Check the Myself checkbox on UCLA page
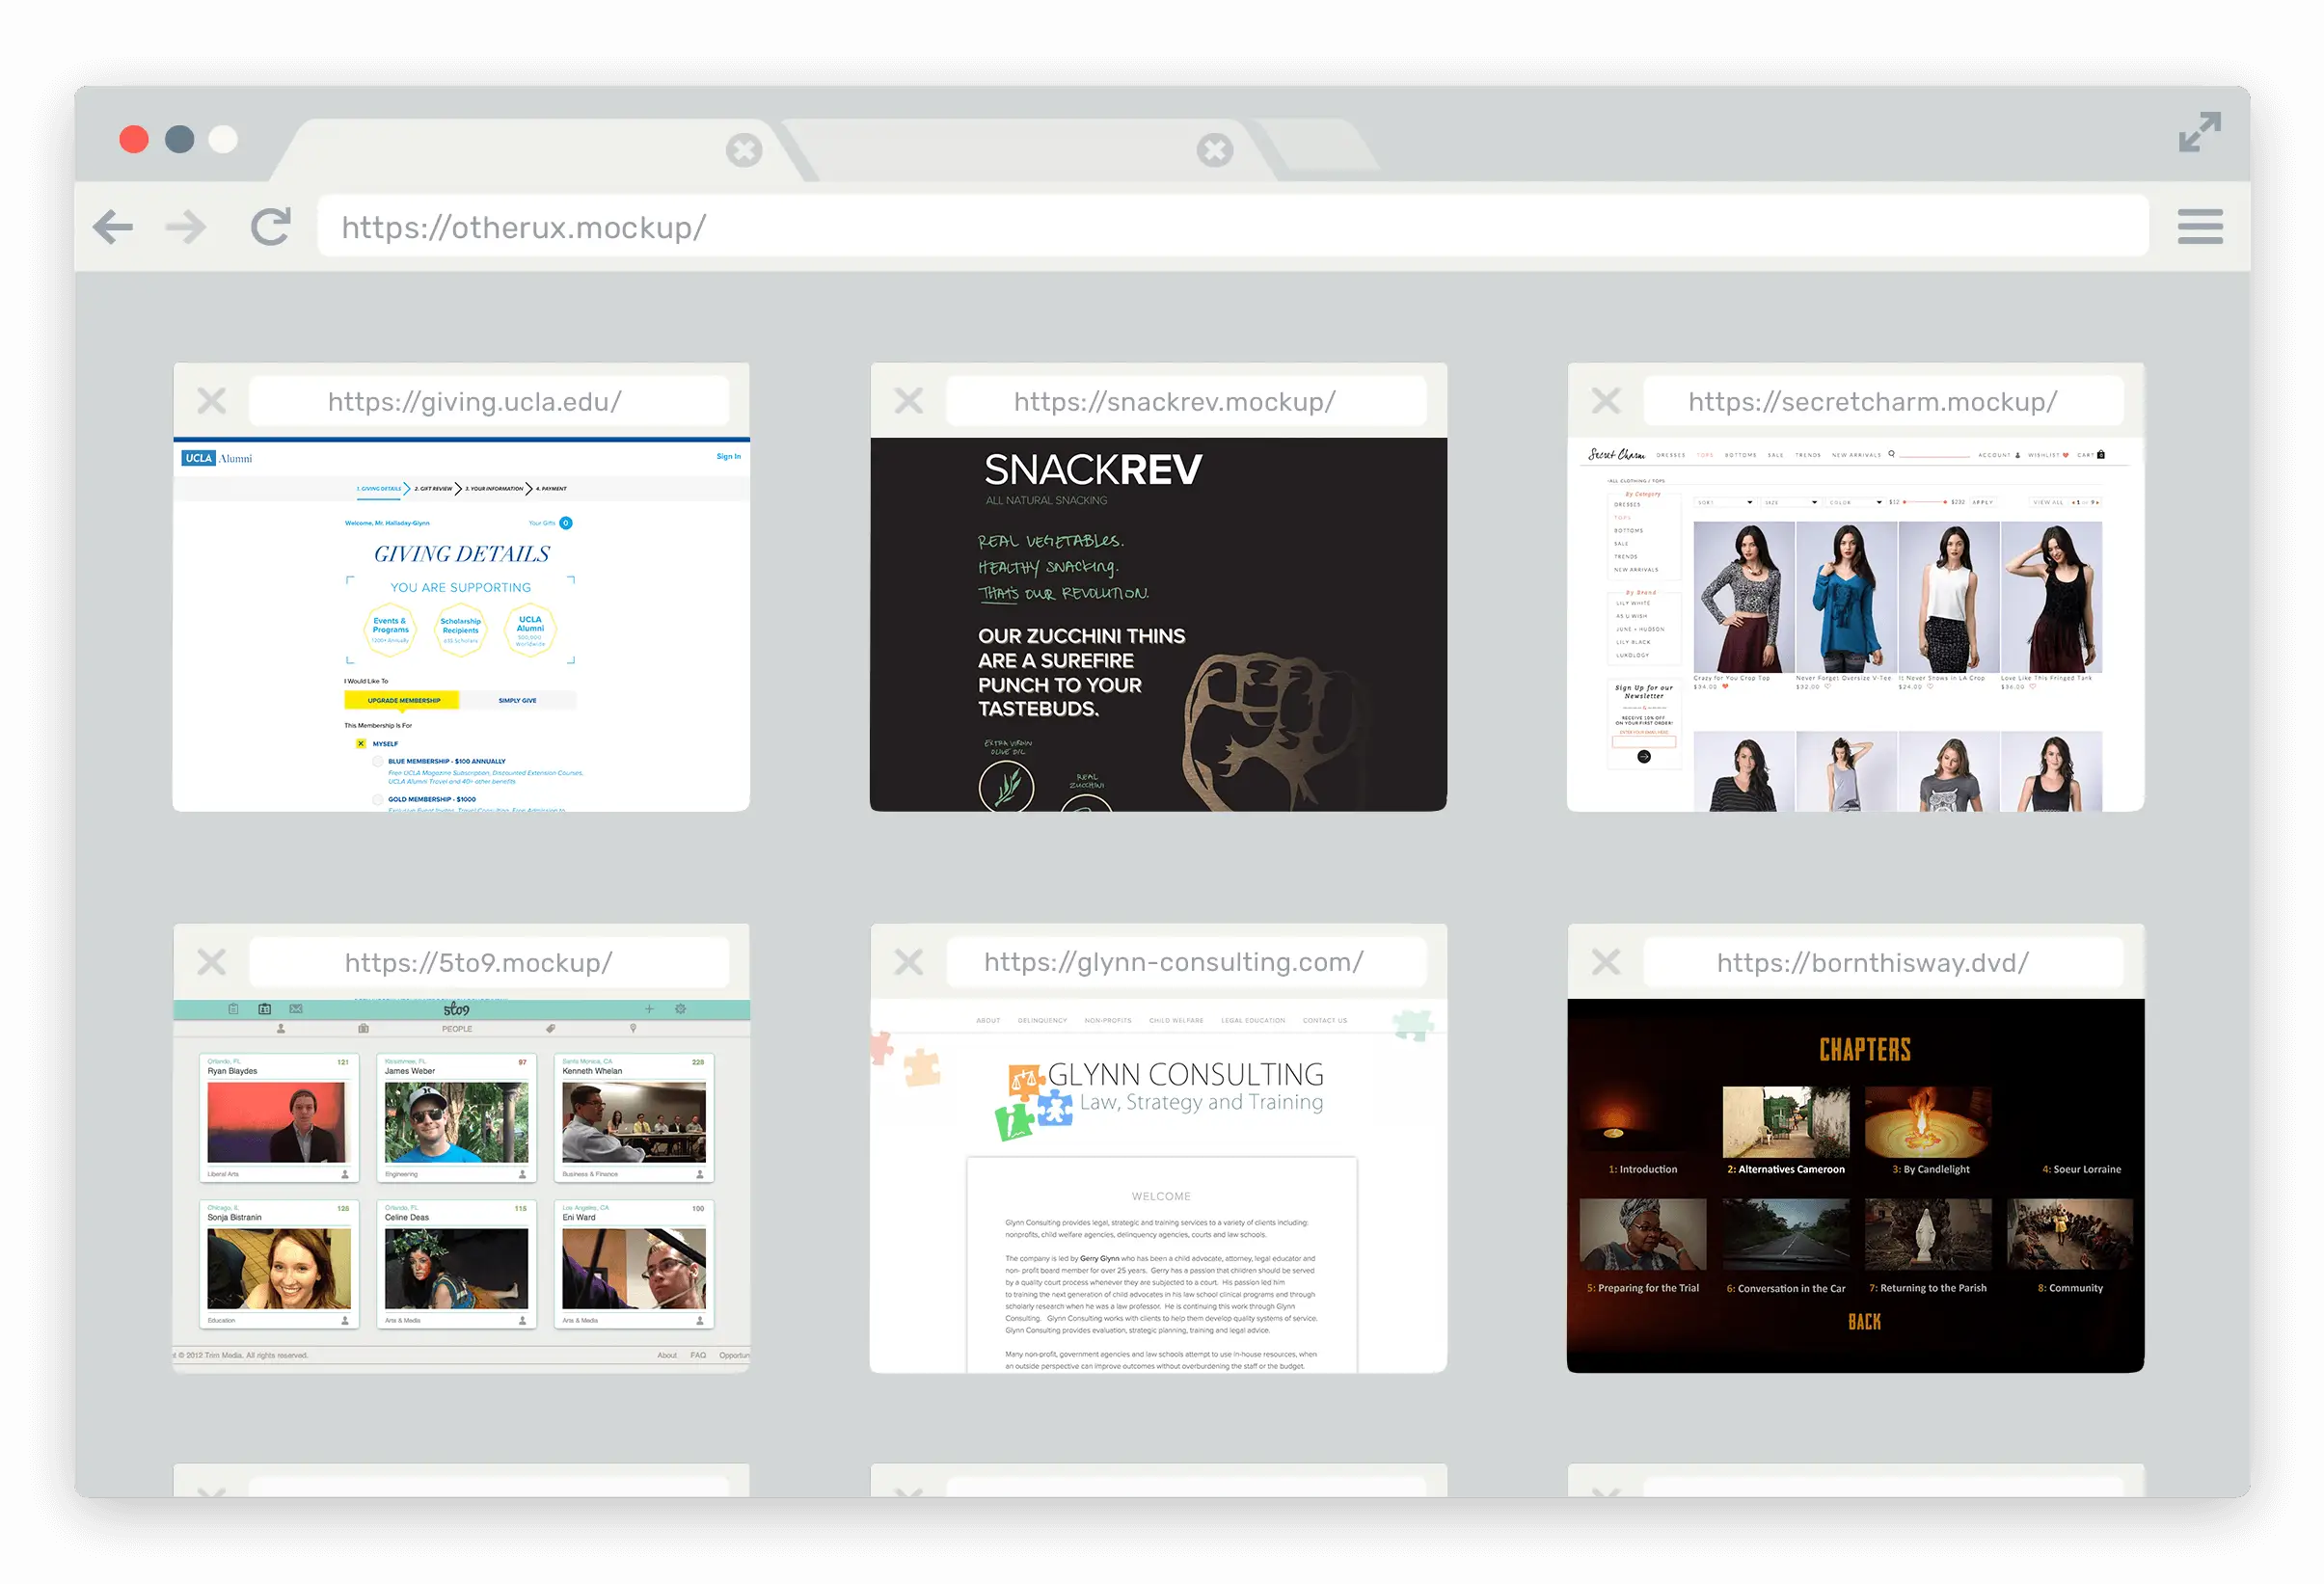Viewport: 2324px width, 1584px height. [x=361, y=743]
